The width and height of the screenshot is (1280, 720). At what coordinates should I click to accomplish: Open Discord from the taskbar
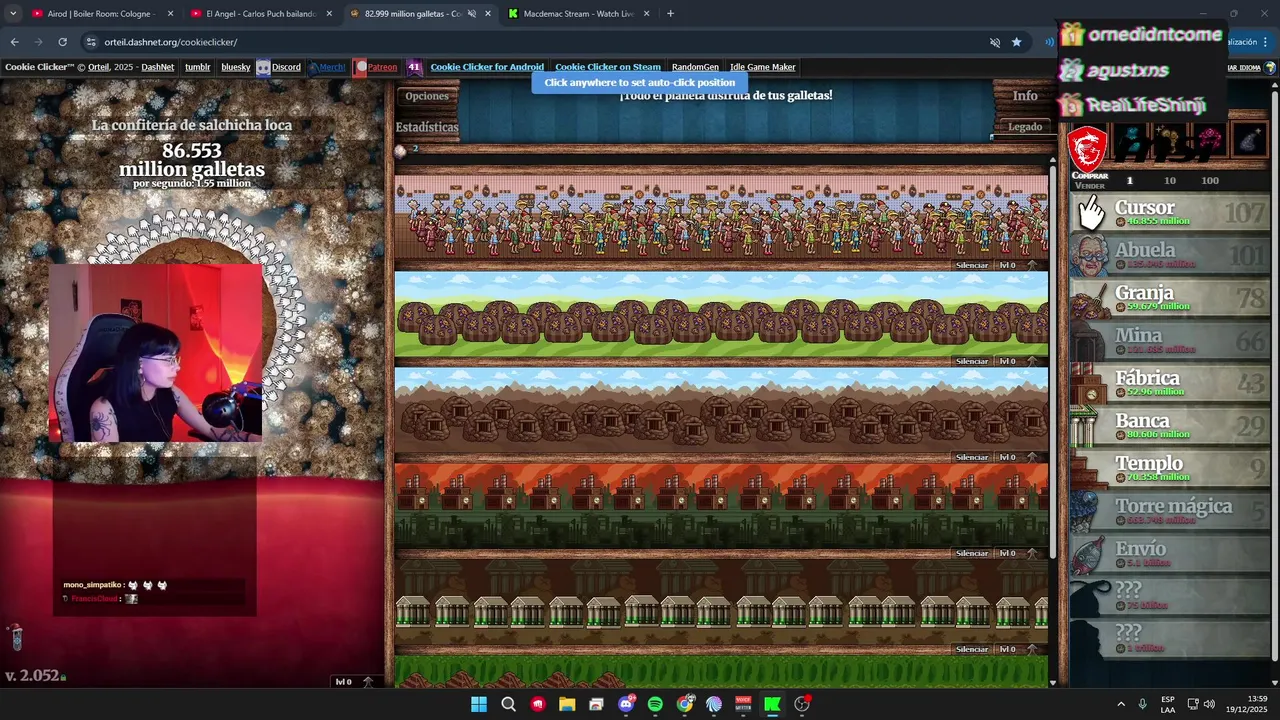(x=626, y=704)
